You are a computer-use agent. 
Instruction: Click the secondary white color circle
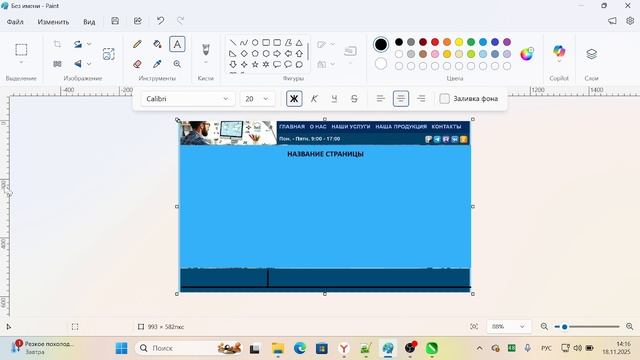pos(381,64)
